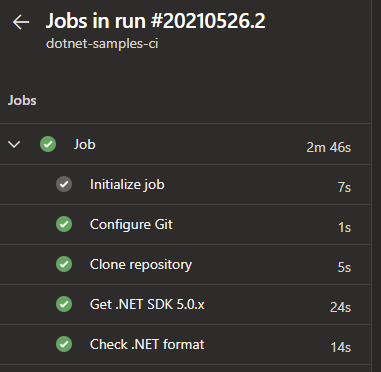The width and height of the screenshot is (381, 372).
Task: Click the 5s duration for Clone repository
Action: coord(344,267)
